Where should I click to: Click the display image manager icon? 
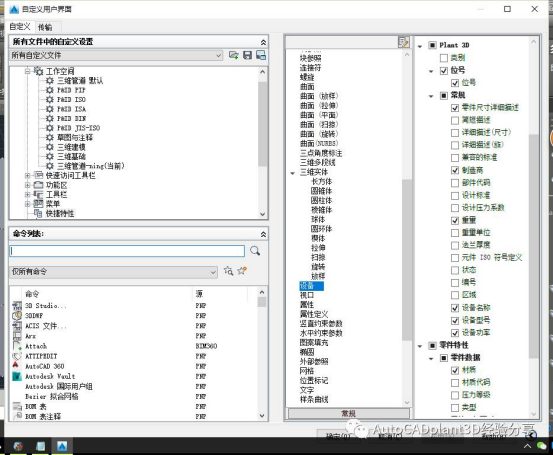[261, 55]
